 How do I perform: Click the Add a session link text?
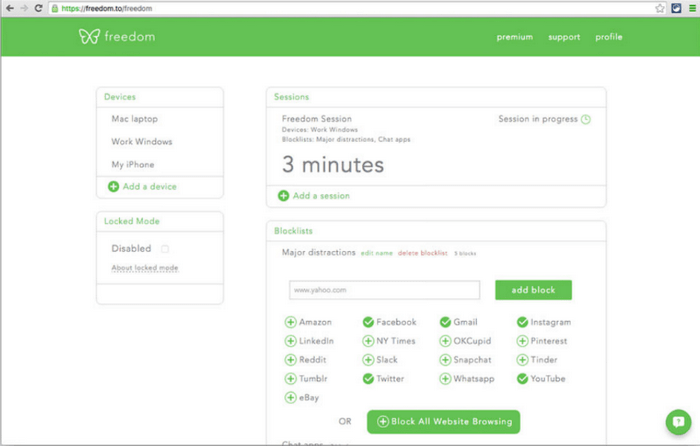pyautogui.click(x=321, y=196)
